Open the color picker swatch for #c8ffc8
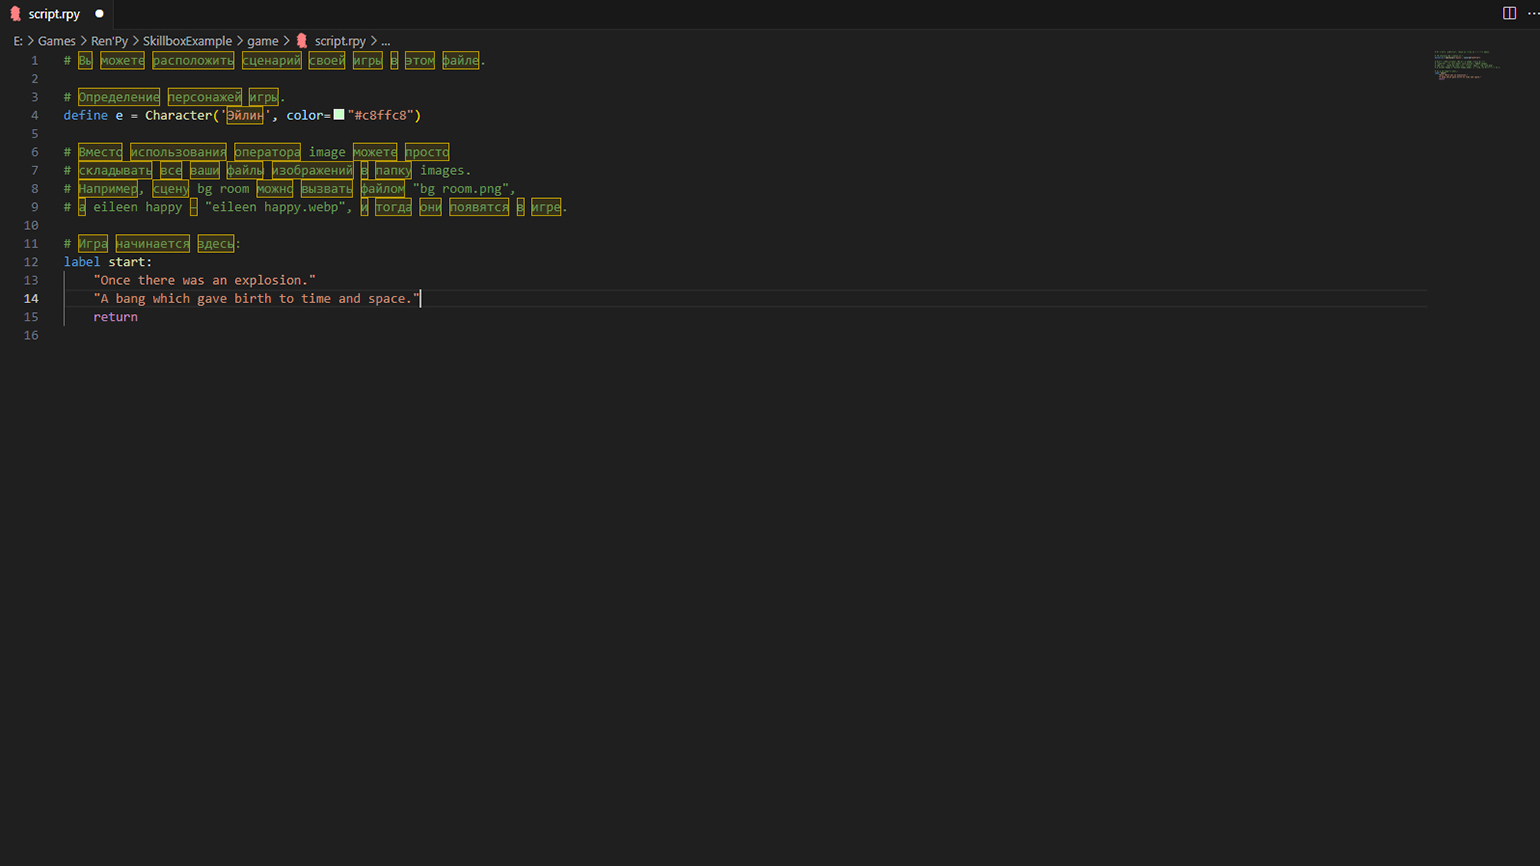 pyautogui.click(x=339, y=115)
